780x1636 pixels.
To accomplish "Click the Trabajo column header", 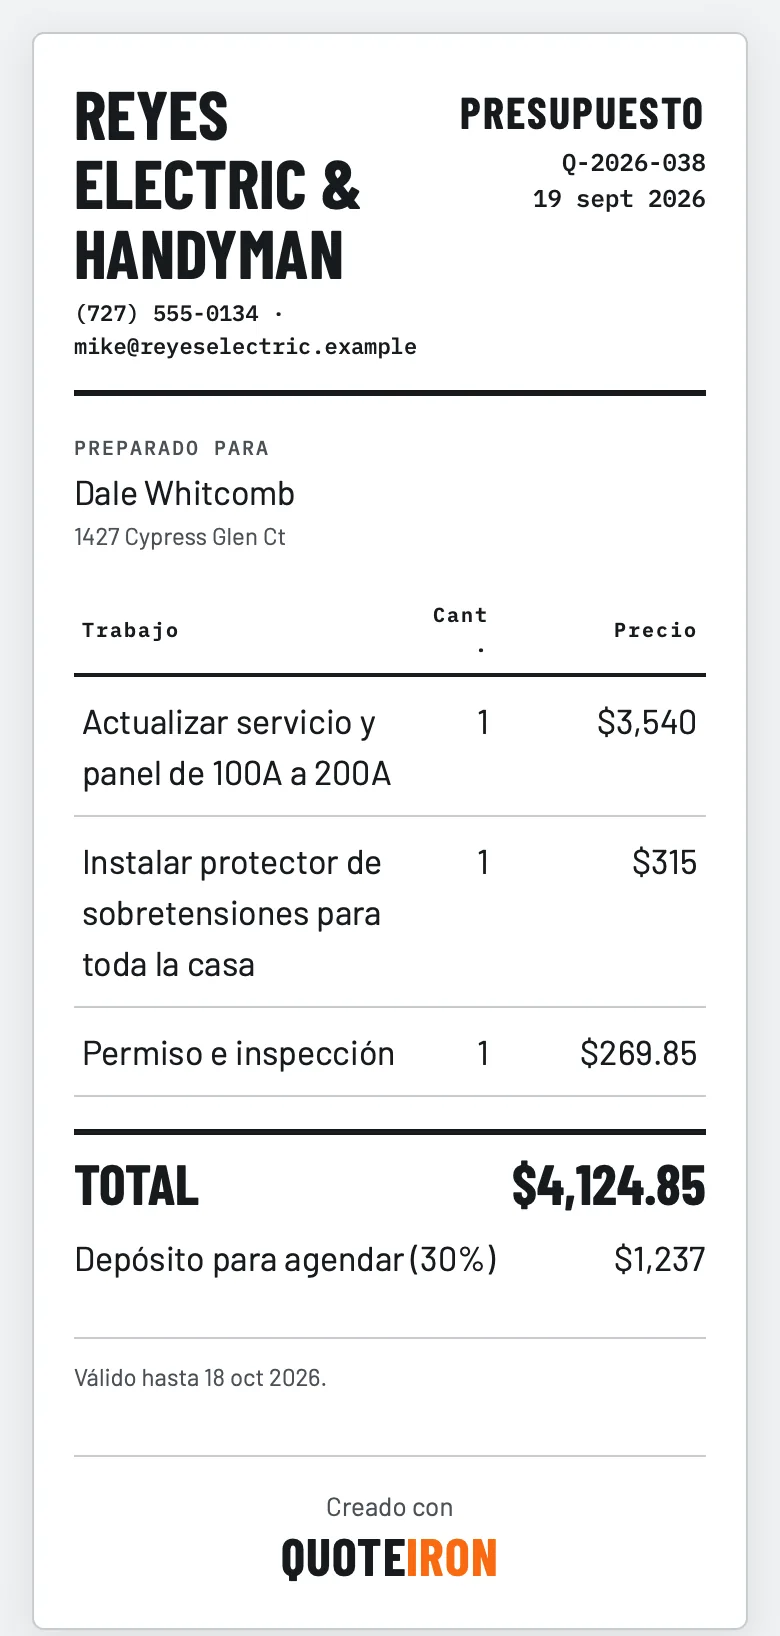I will pyautogui.click(x=130, y=630).
